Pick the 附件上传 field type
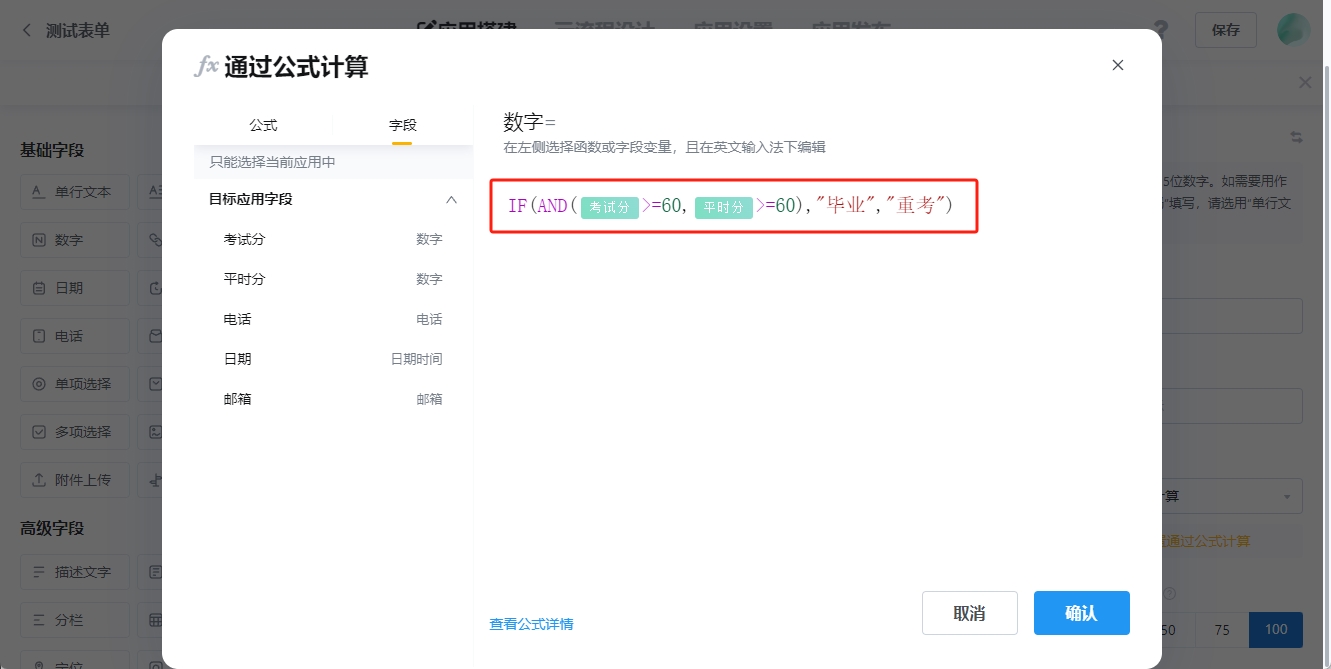The width and height of the screenshot is (1331, 669). 75,480
